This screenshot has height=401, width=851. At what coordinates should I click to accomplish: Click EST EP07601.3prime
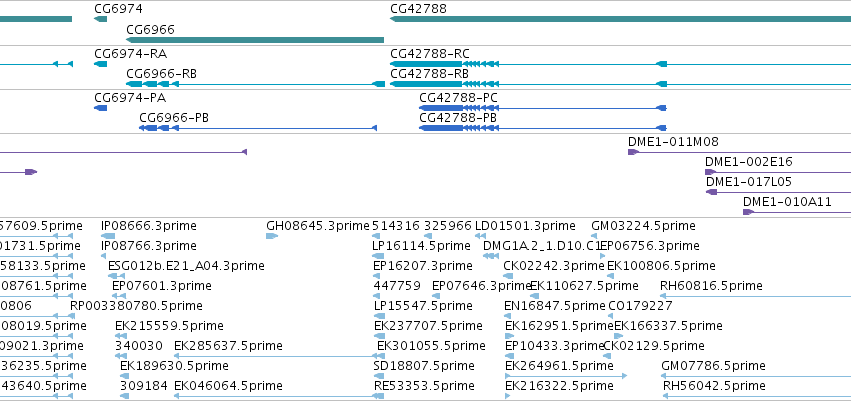point(162,286)
